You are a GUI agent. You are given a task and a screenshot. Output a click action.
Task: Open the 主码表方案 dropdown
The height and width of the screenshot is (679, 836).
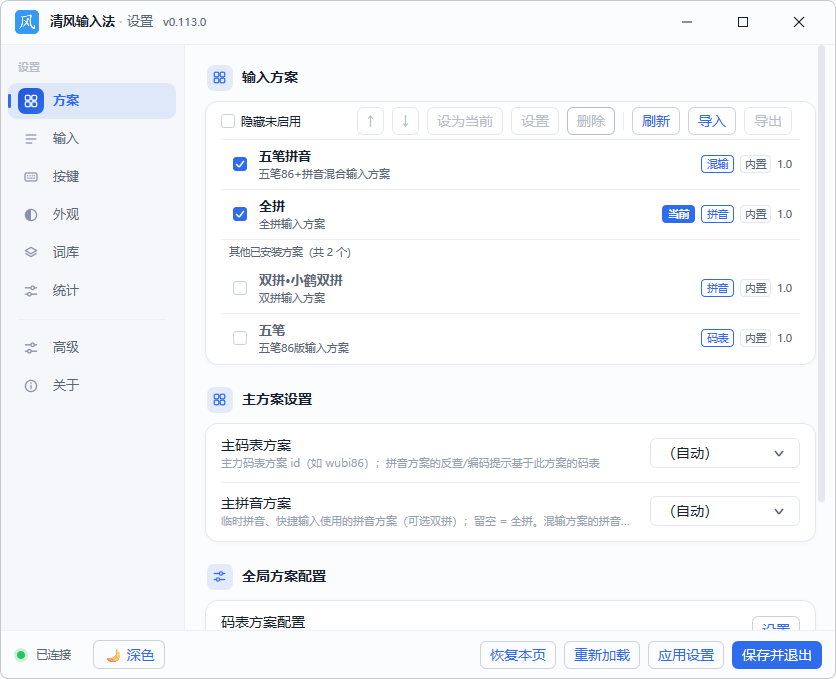pyautogui.click(x=725, y=453)
